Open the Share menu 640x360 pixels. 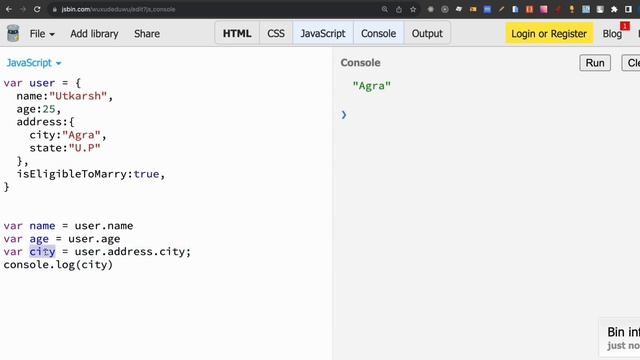[147, 34]
